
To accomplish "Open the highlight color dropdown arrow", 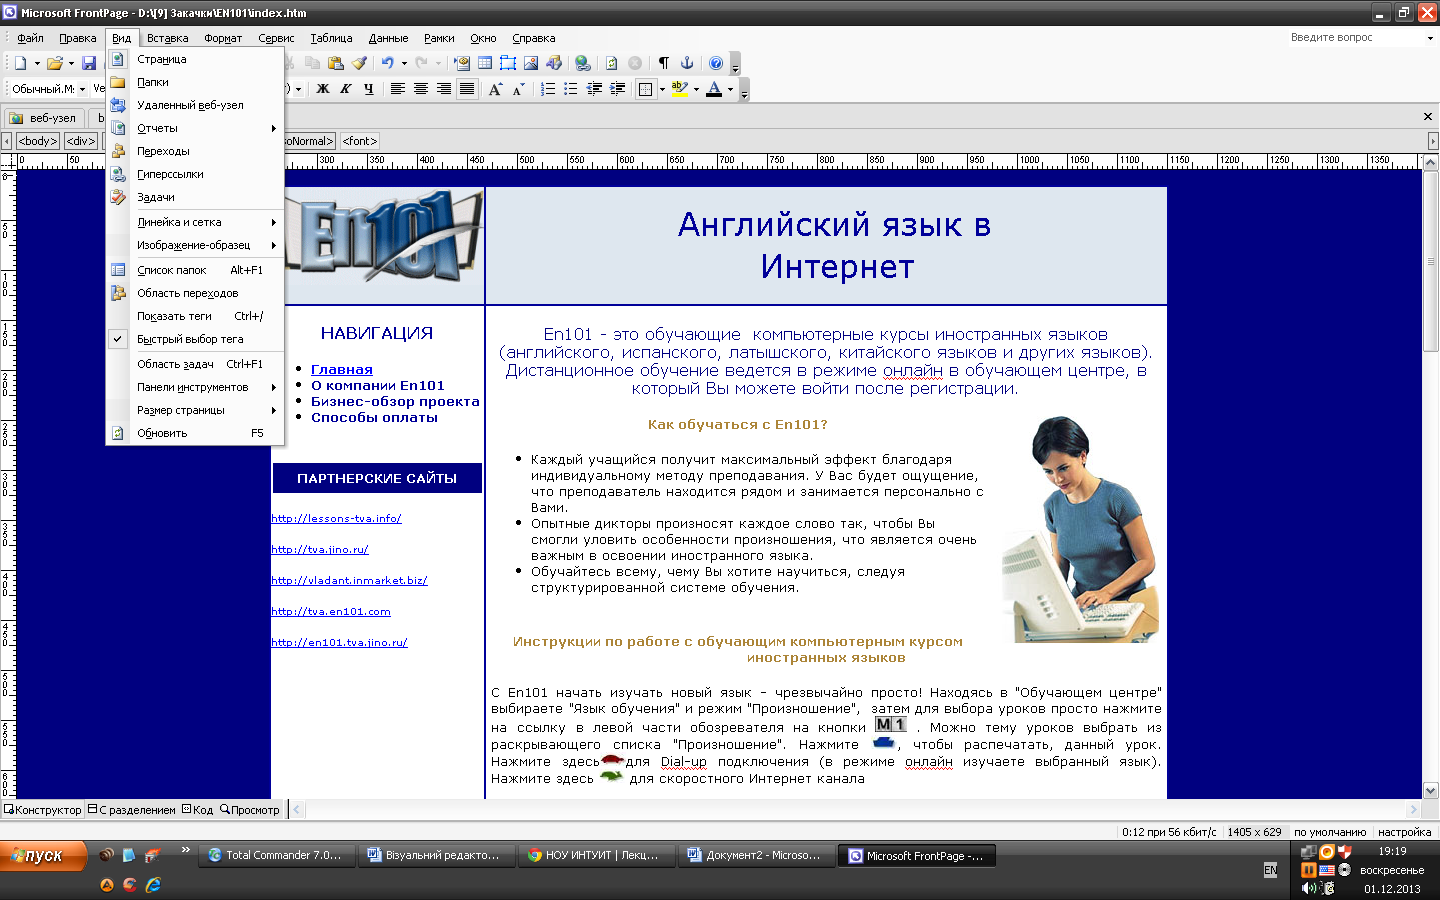I will coord(696,89).
